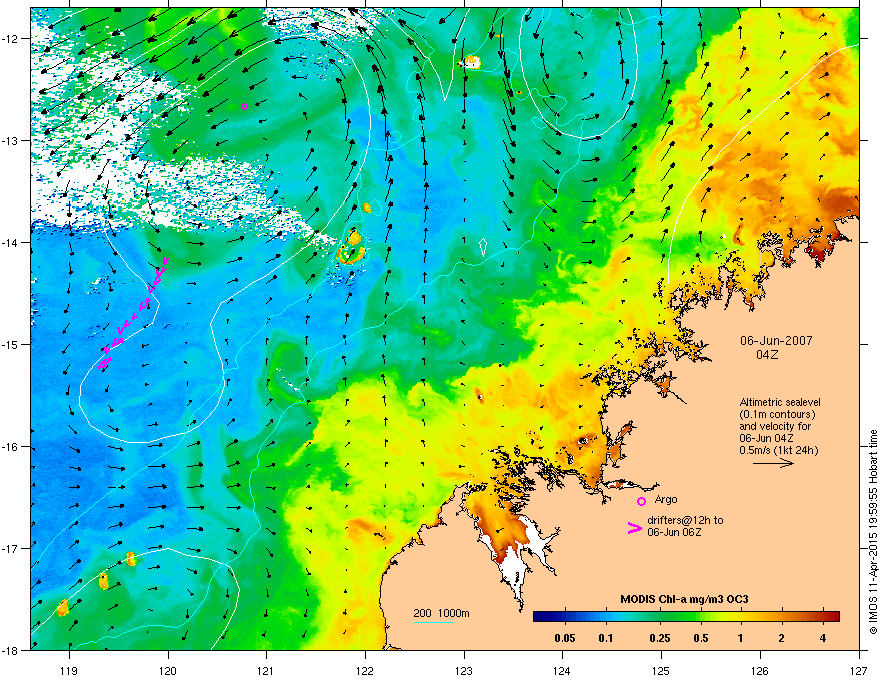880x680 pixels.
Task: Click the latitude axis label -14
Action: pos(10,243)
